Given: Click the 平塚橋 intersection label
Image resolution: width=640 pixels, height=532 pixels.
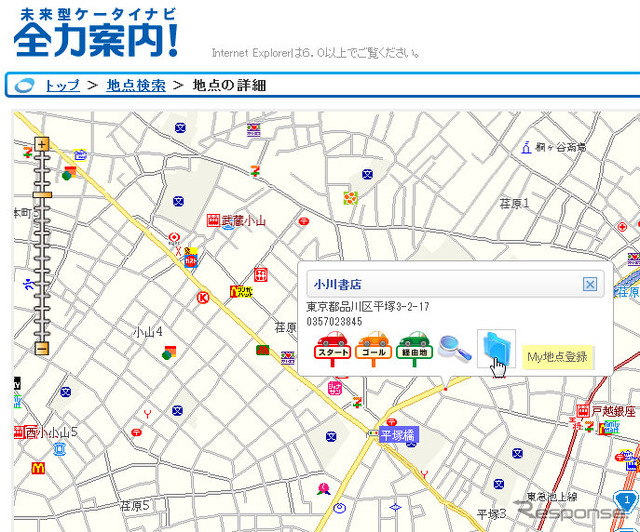Looking at the screenshot, I should 398,435.
